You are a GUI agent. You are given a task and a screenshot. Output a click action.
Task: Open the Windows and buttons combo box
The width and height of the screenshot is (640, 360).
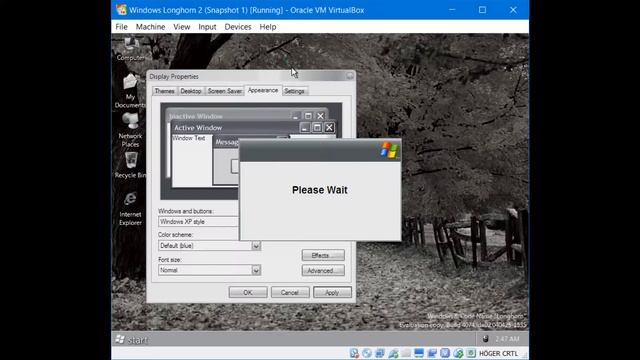pyautogui.click(x=198, y=222)
